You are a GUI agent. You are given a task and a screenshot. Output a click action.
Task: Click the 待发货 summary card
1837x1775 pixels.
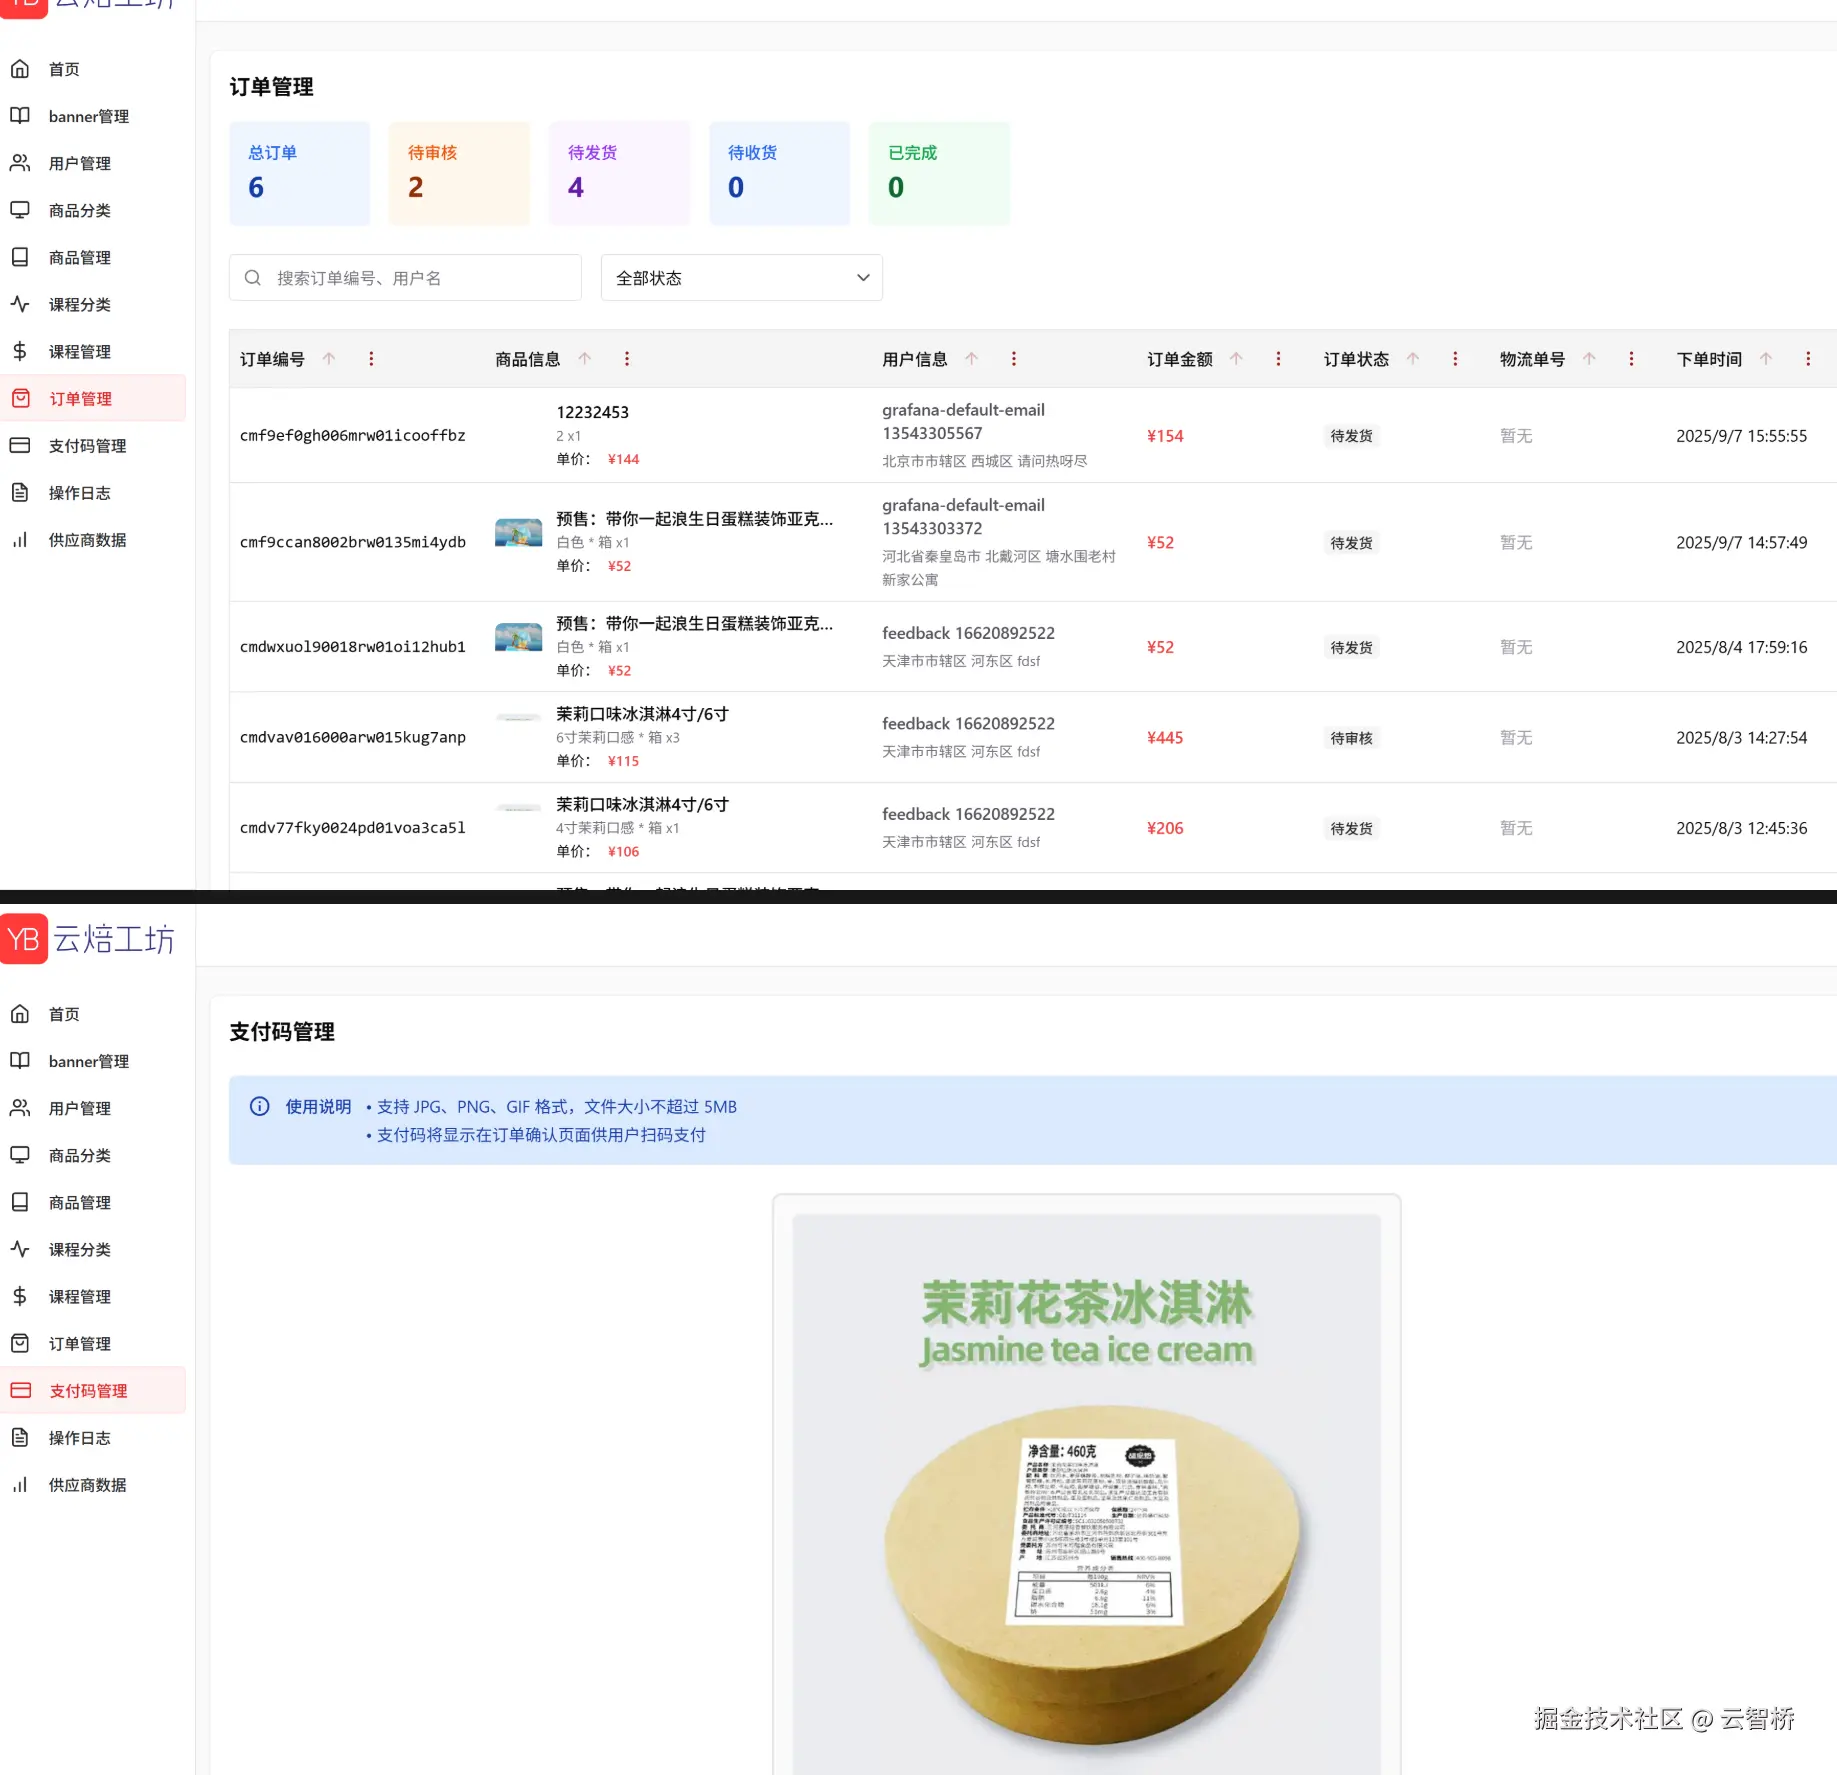click(620, 173)
